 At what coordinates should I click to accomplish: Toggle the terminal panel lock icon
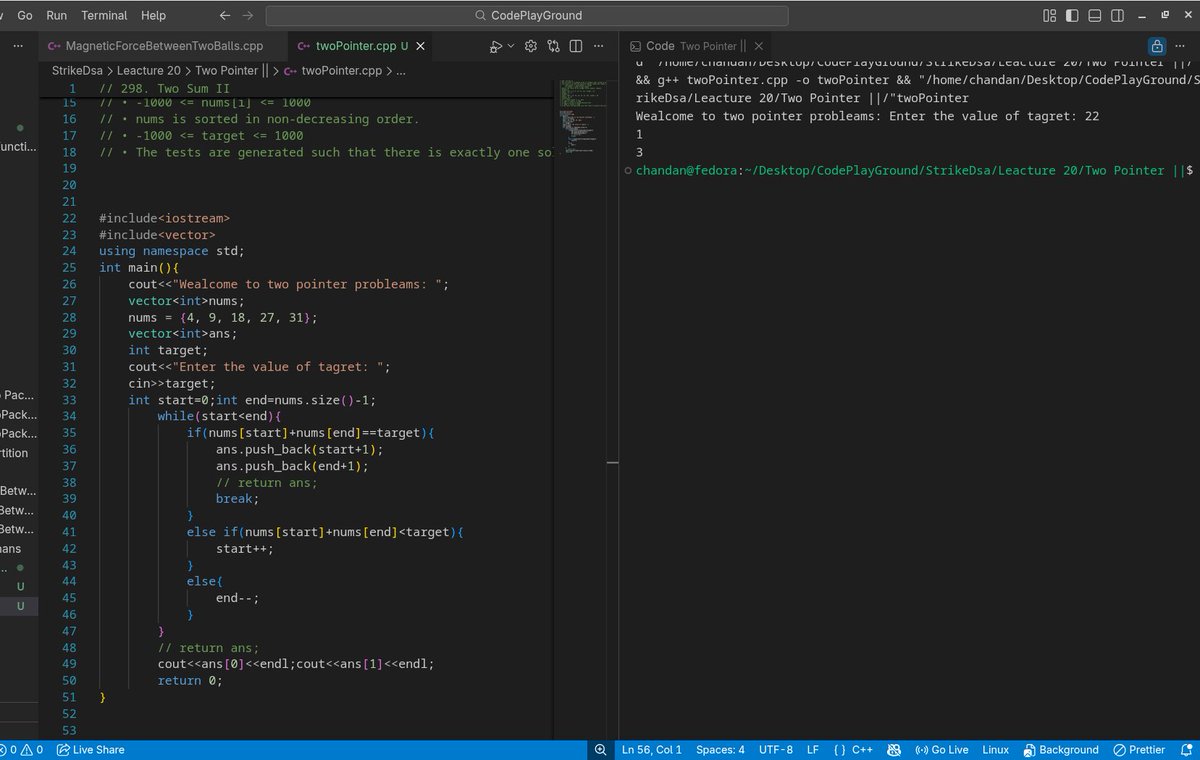coord(1157,46)
